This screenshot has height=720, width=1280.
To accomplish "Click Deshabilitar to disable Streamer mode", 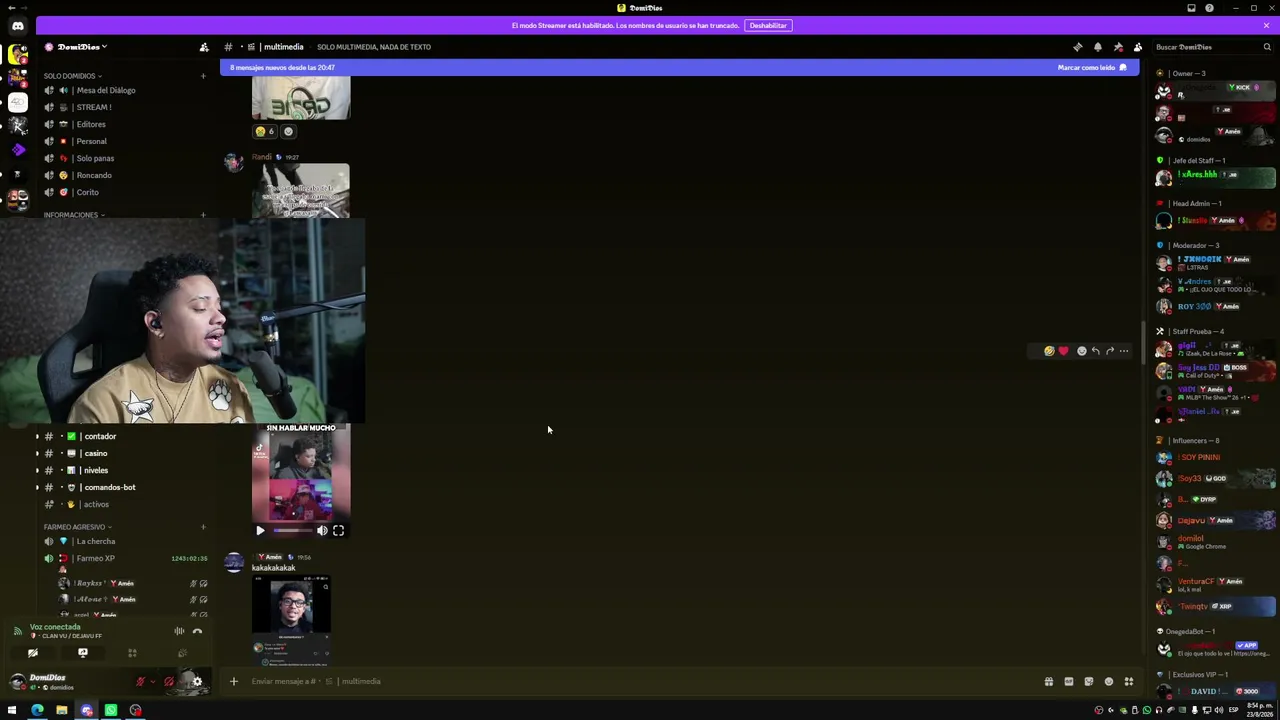I will (x=768, y=25).
